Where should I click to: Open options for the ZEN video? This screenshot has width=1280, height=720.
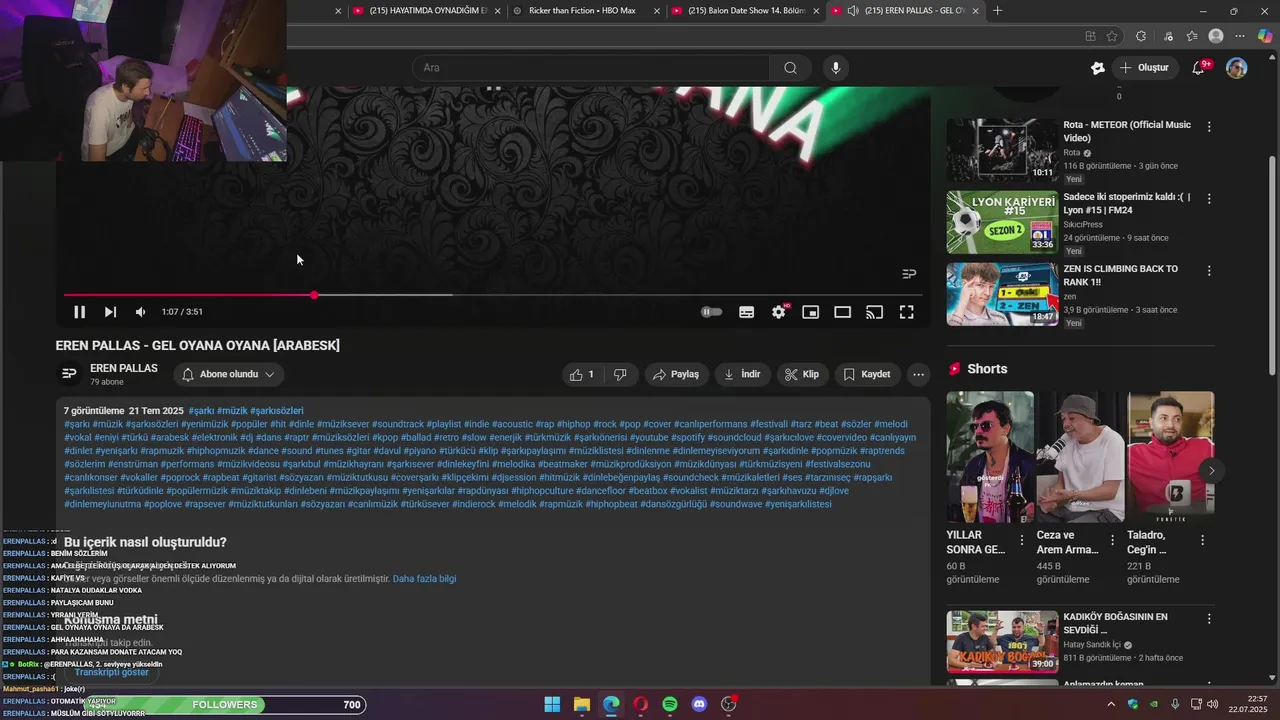[x=1209, y=271]
